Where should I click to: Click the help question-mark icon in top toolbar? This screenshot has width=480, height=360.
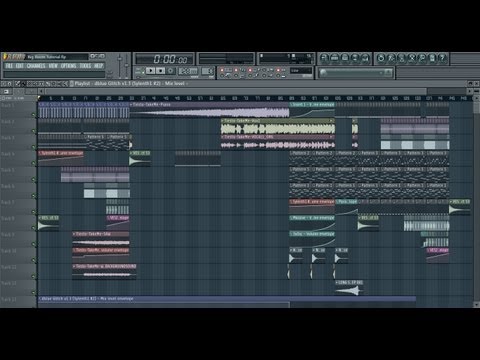coord(442,58)
